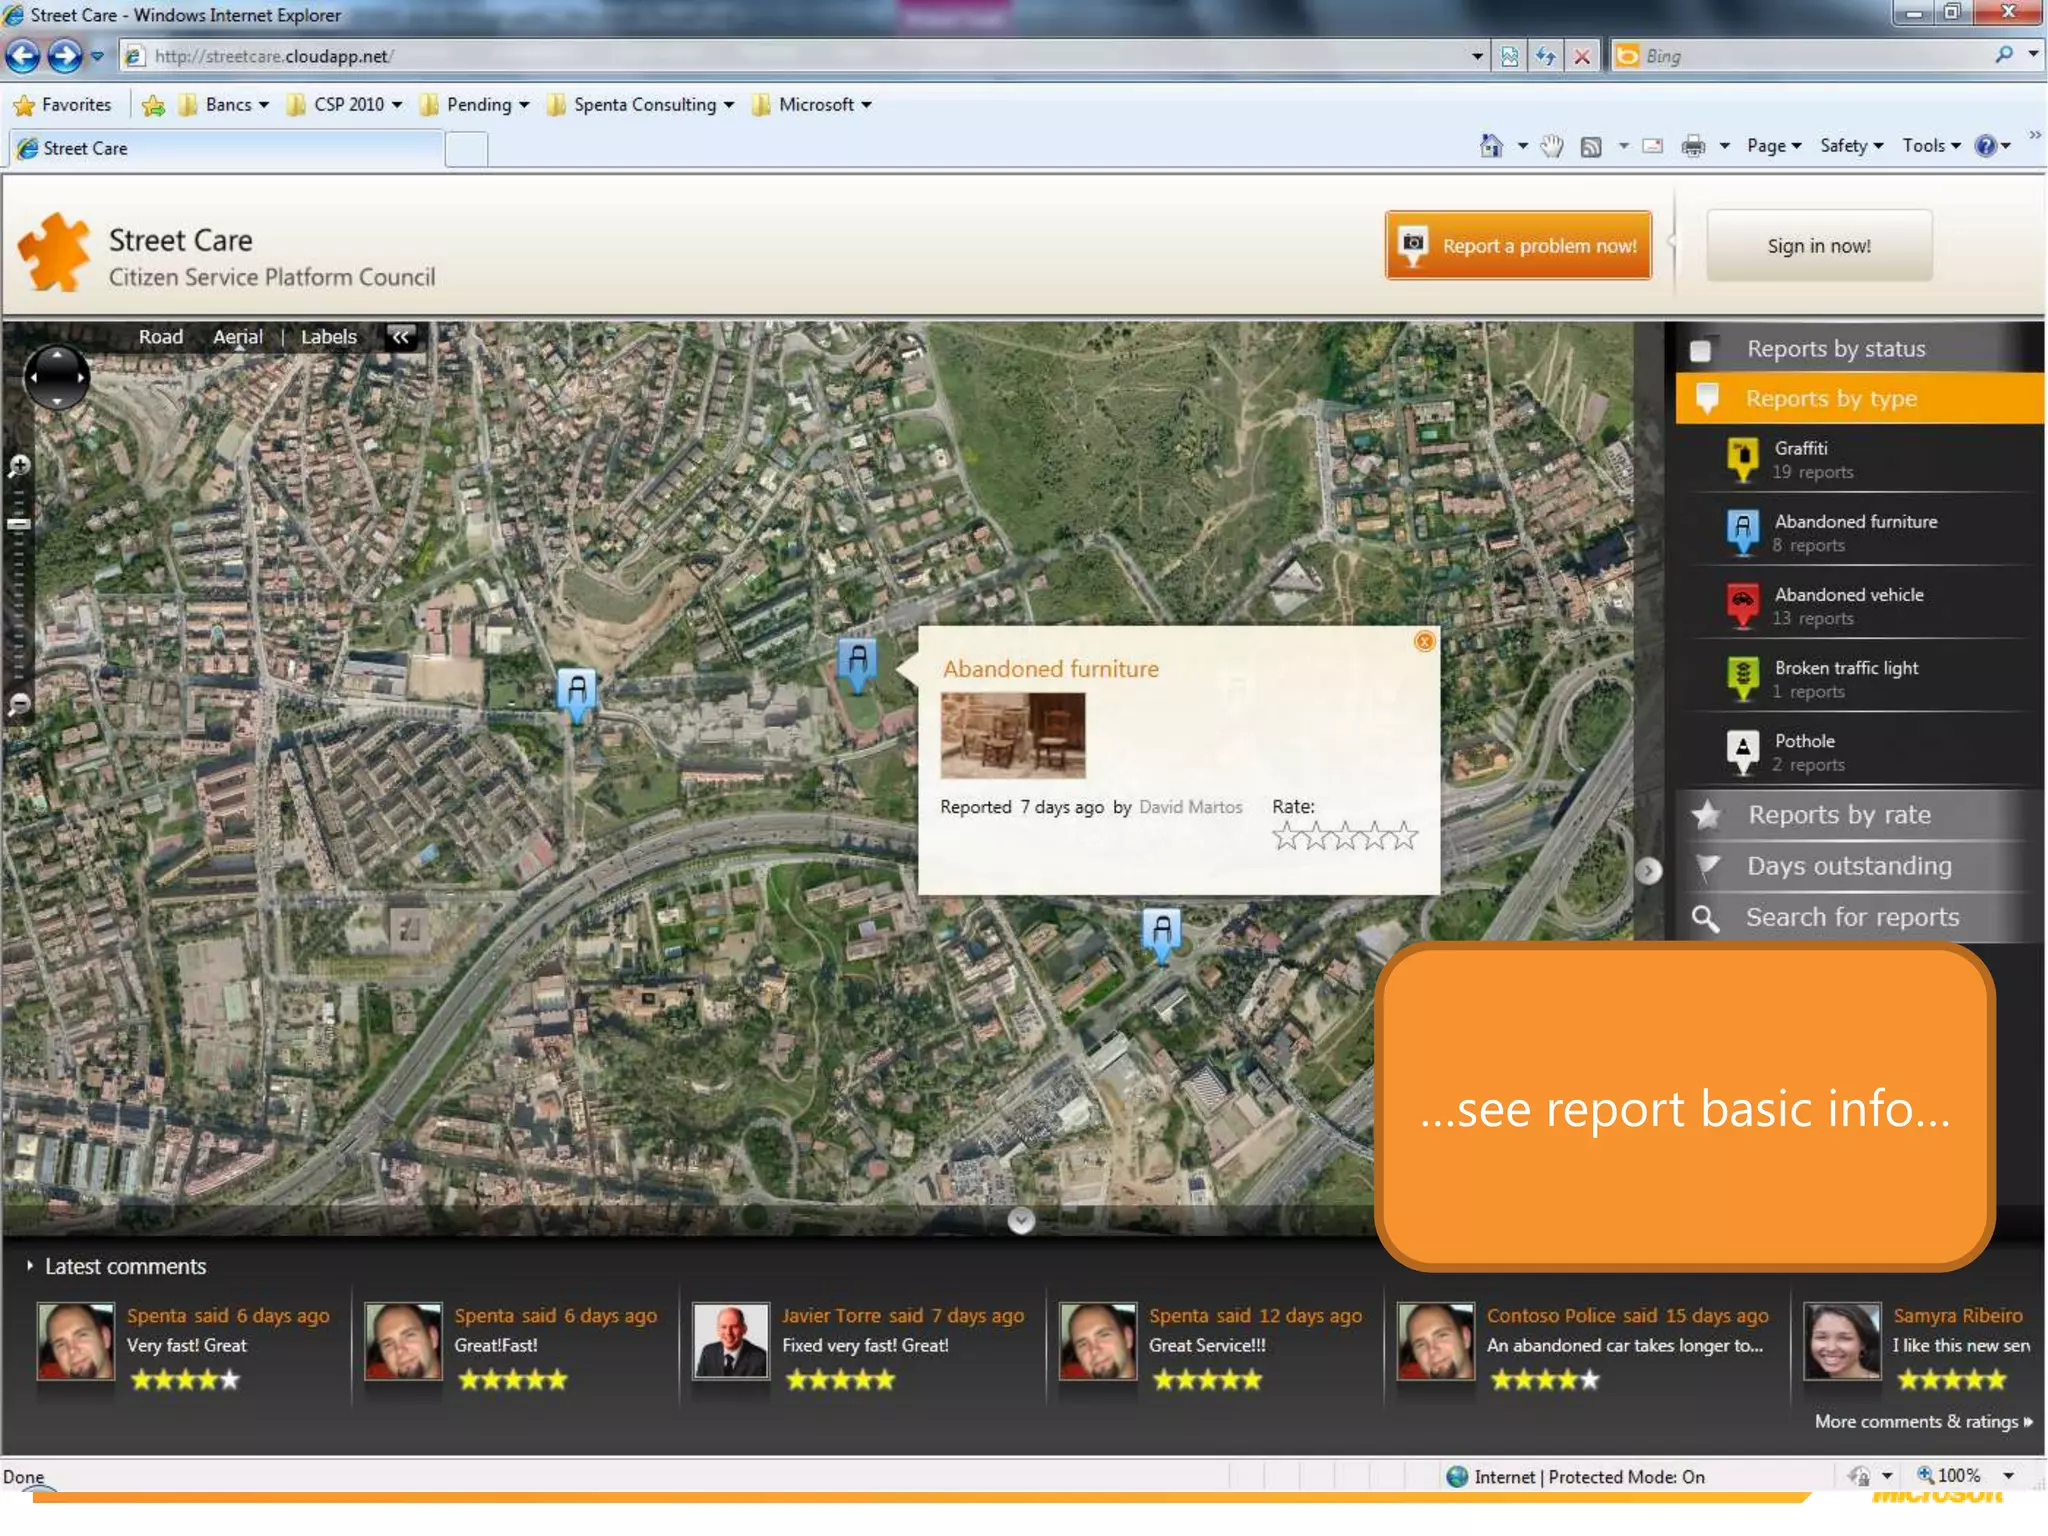Viewport: 2048px width, 1536px height.
Task: Toggle map Labels
Action: click(x=328, y=337)
